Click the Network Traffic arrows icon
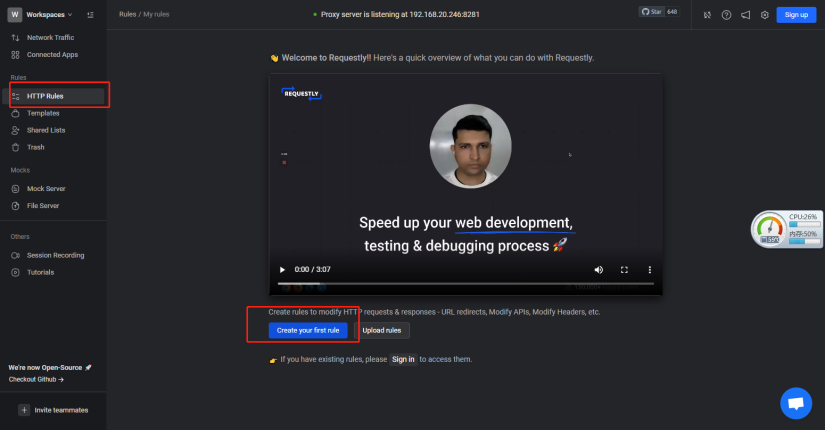The width and height of the screenshot is (825, 430). pos(15,37)
